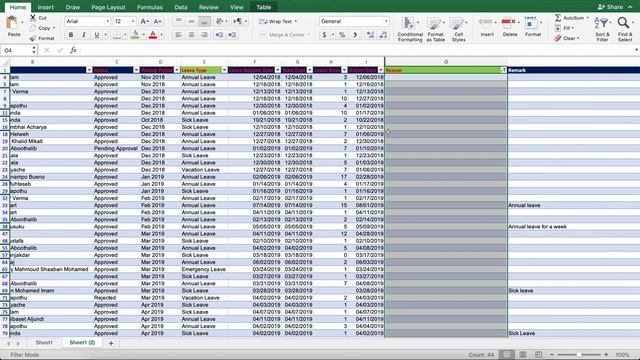Click the Format painter brush icon
Viewport: 640px width, 360px height.
[33, 38]
